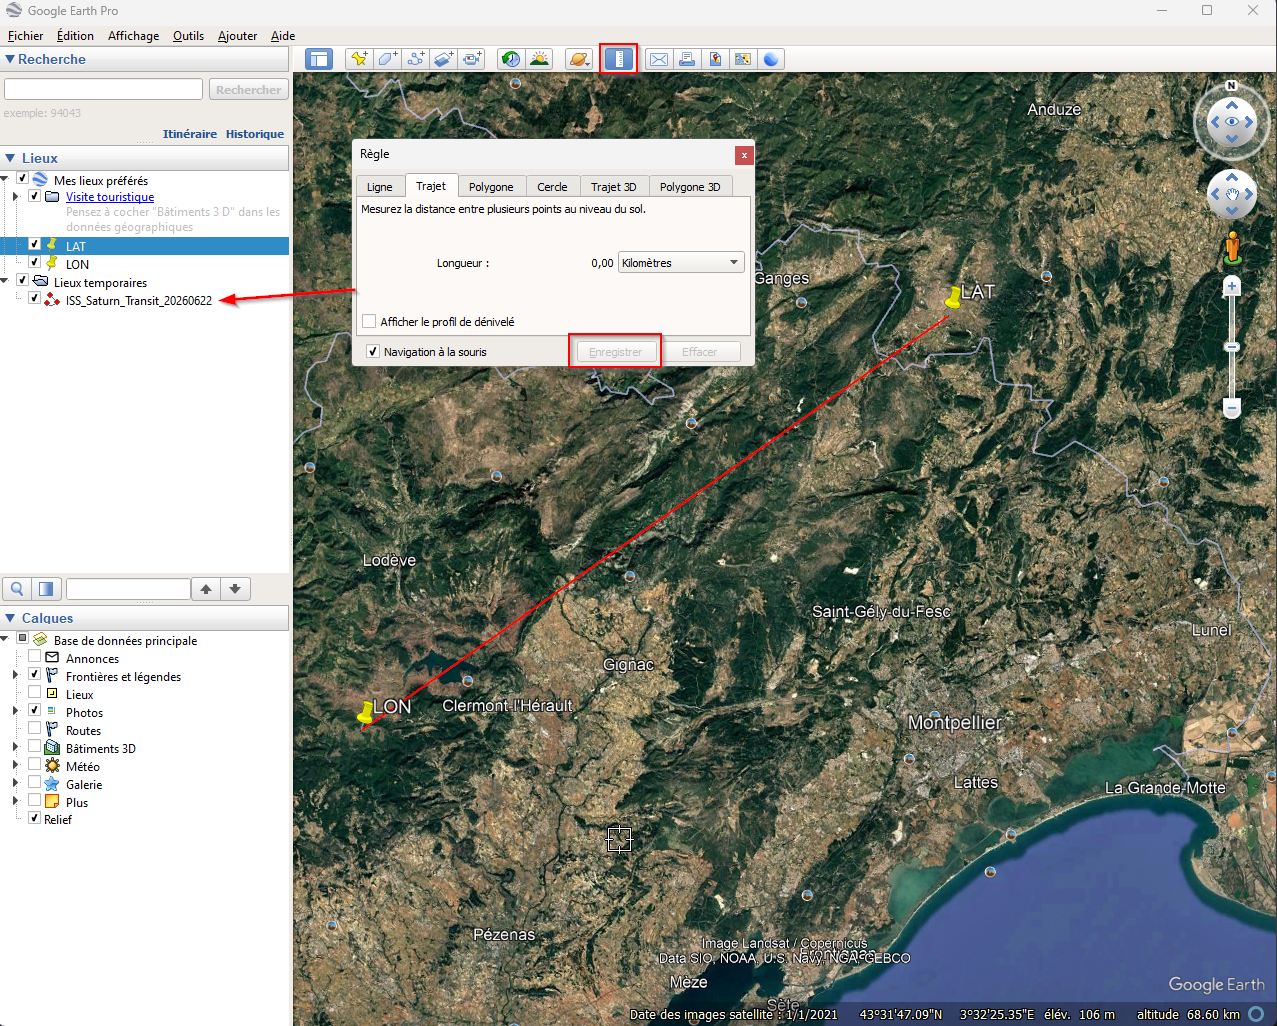Open the Historique link
This screenshot has height=1026, width=1277.
pos(255,134)
